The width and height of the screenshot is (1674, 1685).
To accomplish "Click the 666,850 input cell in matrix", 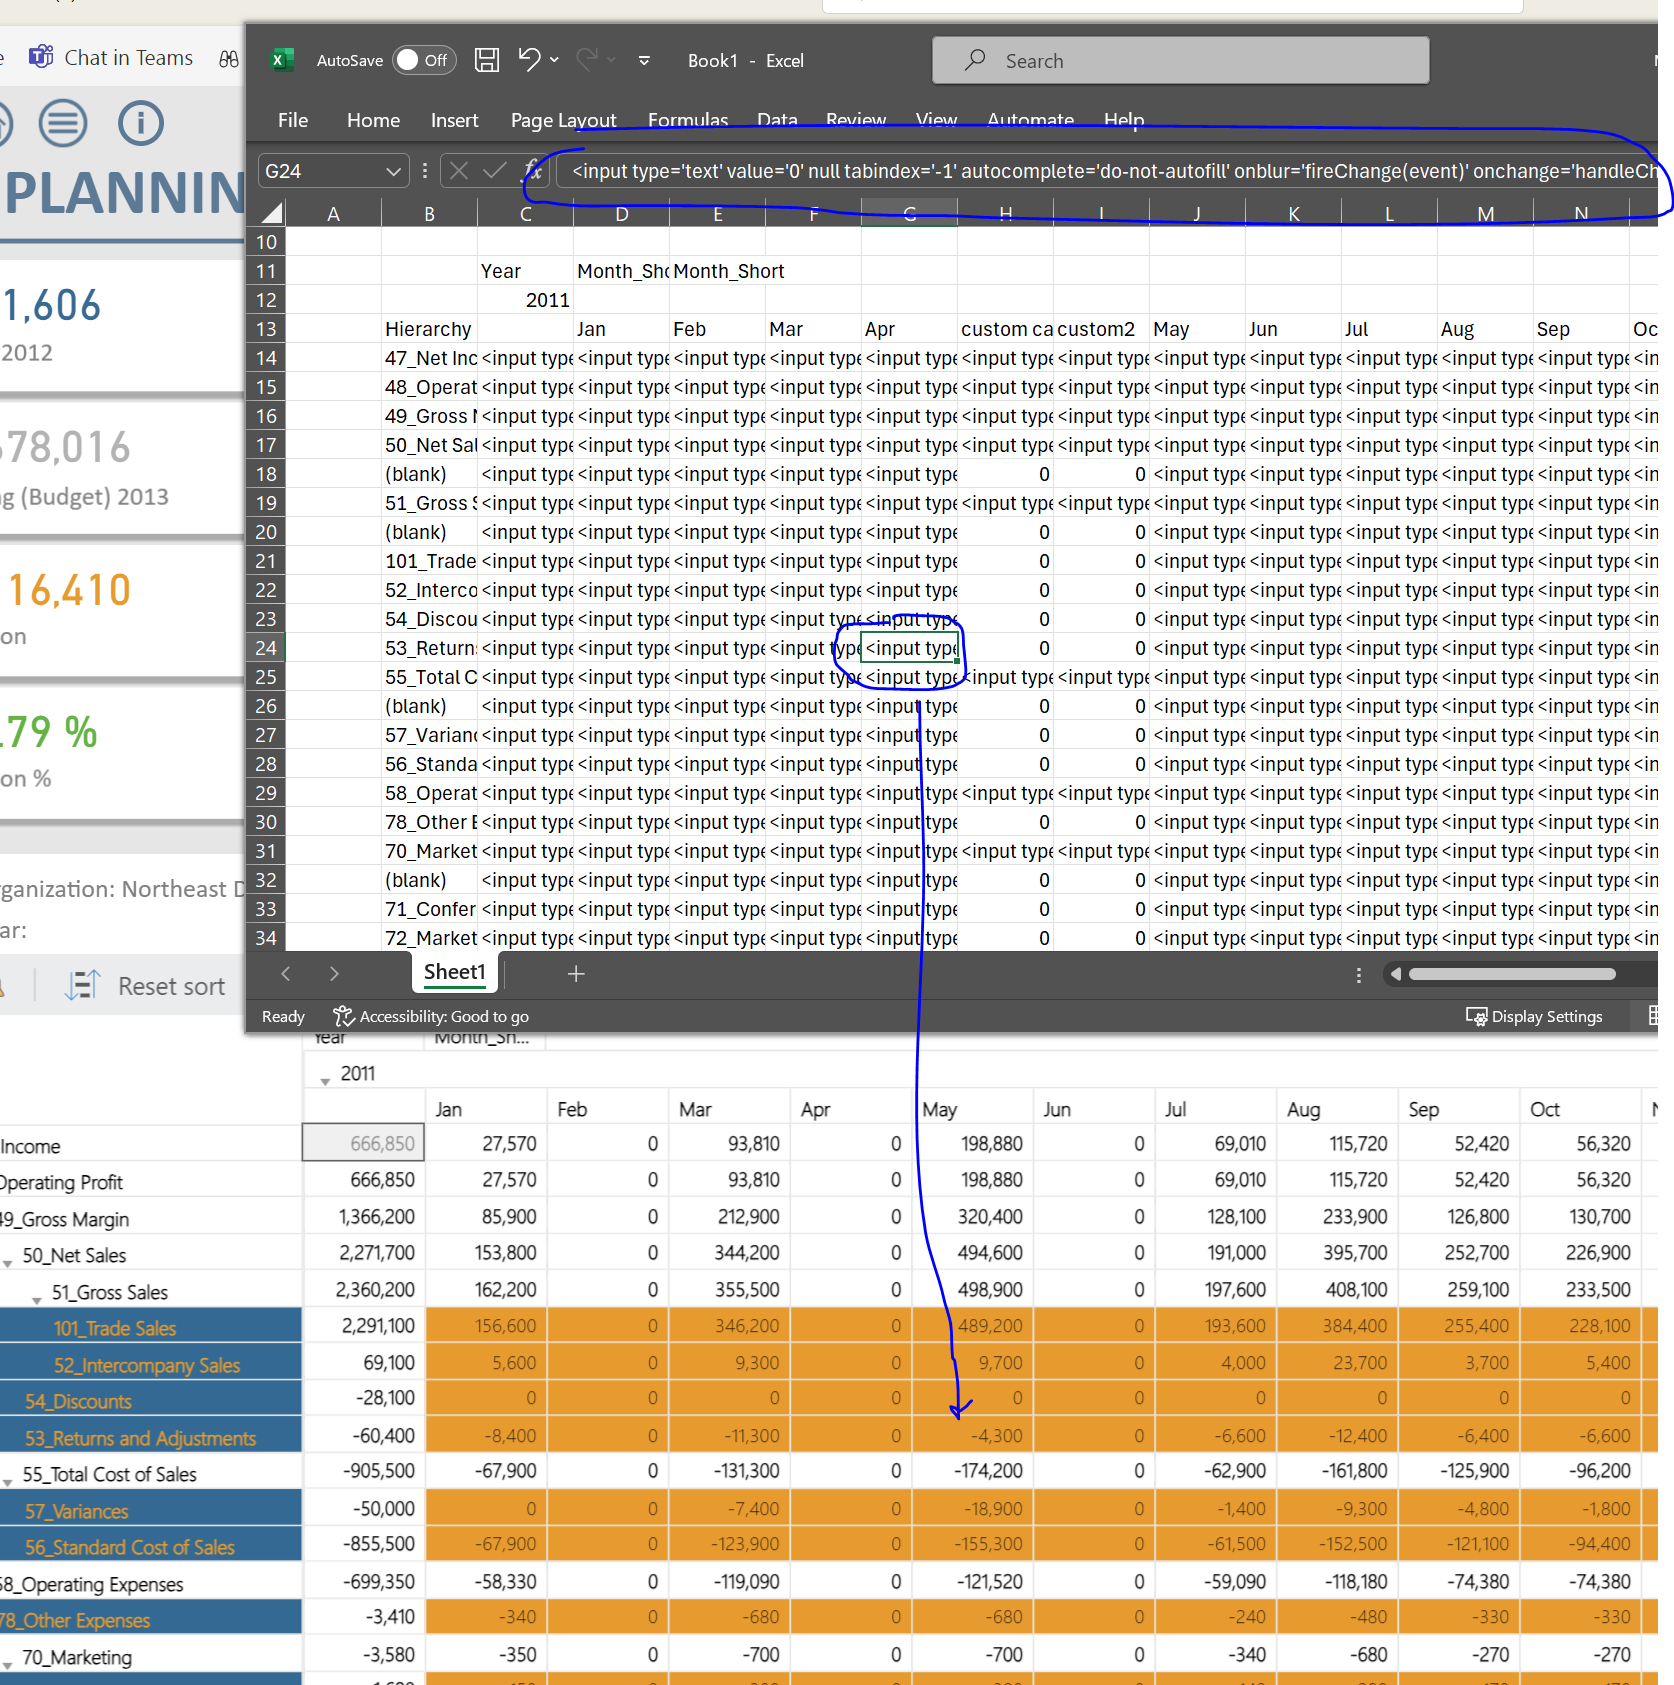I will (x=364, y=1143).
